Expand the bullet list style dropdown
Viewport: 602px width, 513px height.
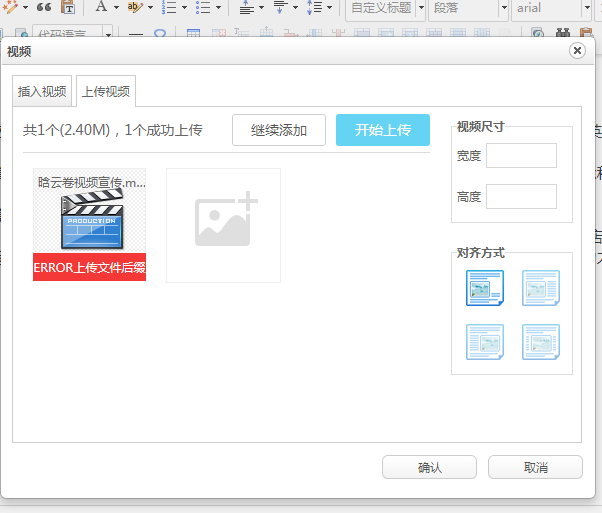click(x=218, y=7)
